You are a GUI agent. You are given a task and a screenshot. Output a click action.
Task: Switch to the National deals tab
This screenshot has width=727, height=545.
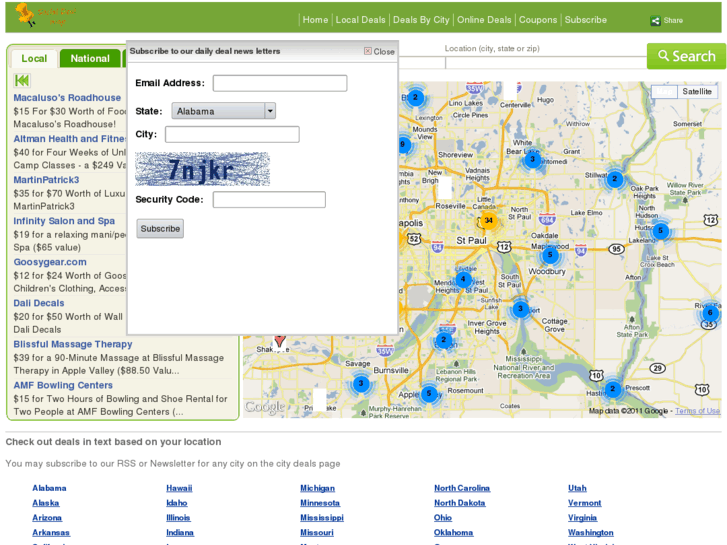90,58
